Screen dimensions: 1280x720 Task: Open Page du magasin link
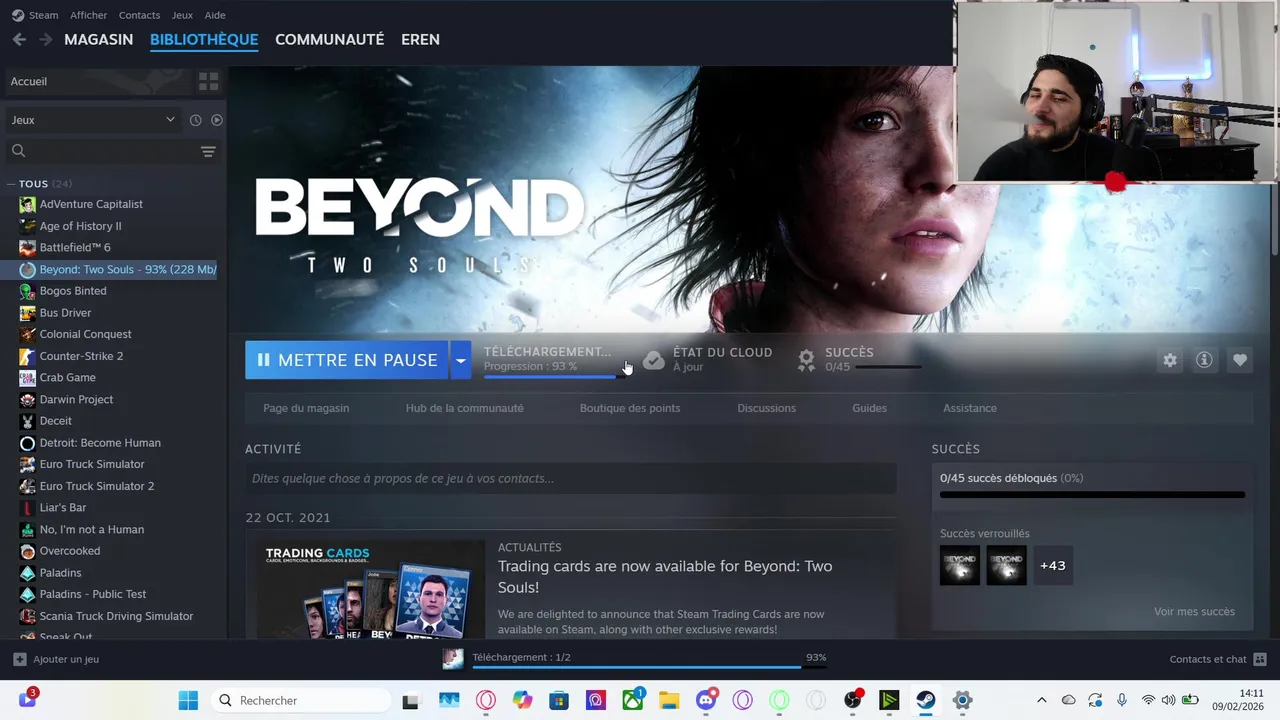pyautogui.click(x=306, y=408)
